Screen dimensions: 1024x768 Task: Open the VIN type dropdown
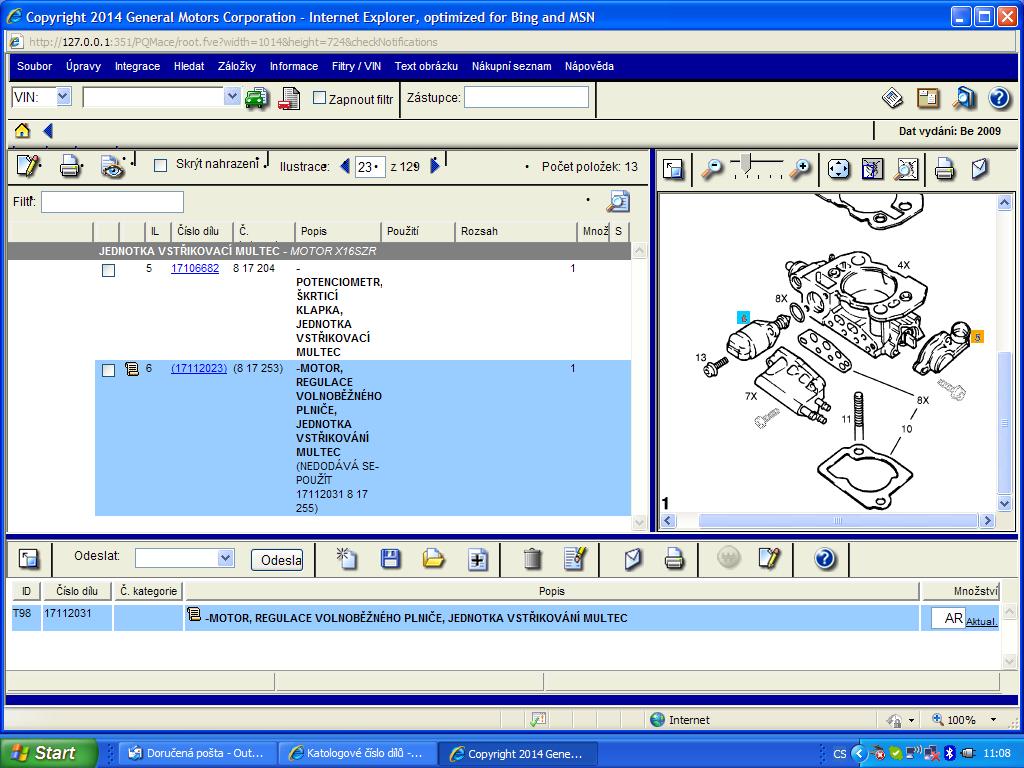pos(63,97)
